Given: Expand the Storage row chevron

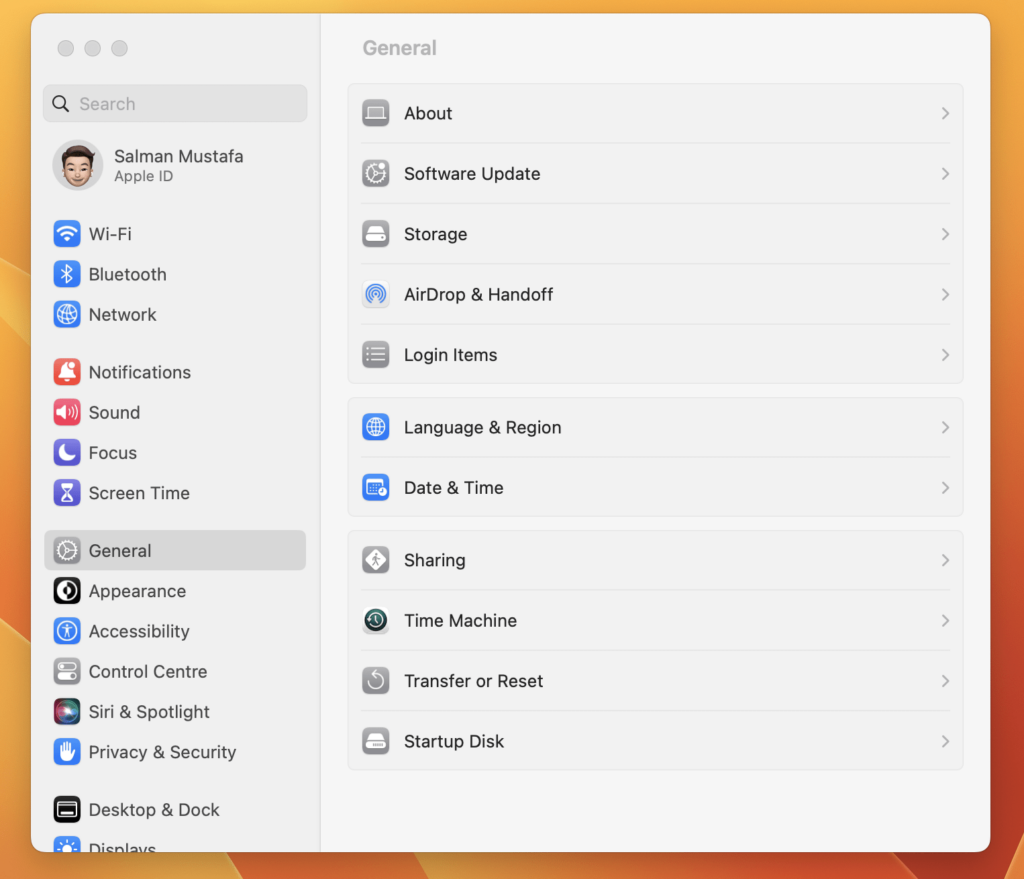Looking at the screenshot, I should coord(945,234).
